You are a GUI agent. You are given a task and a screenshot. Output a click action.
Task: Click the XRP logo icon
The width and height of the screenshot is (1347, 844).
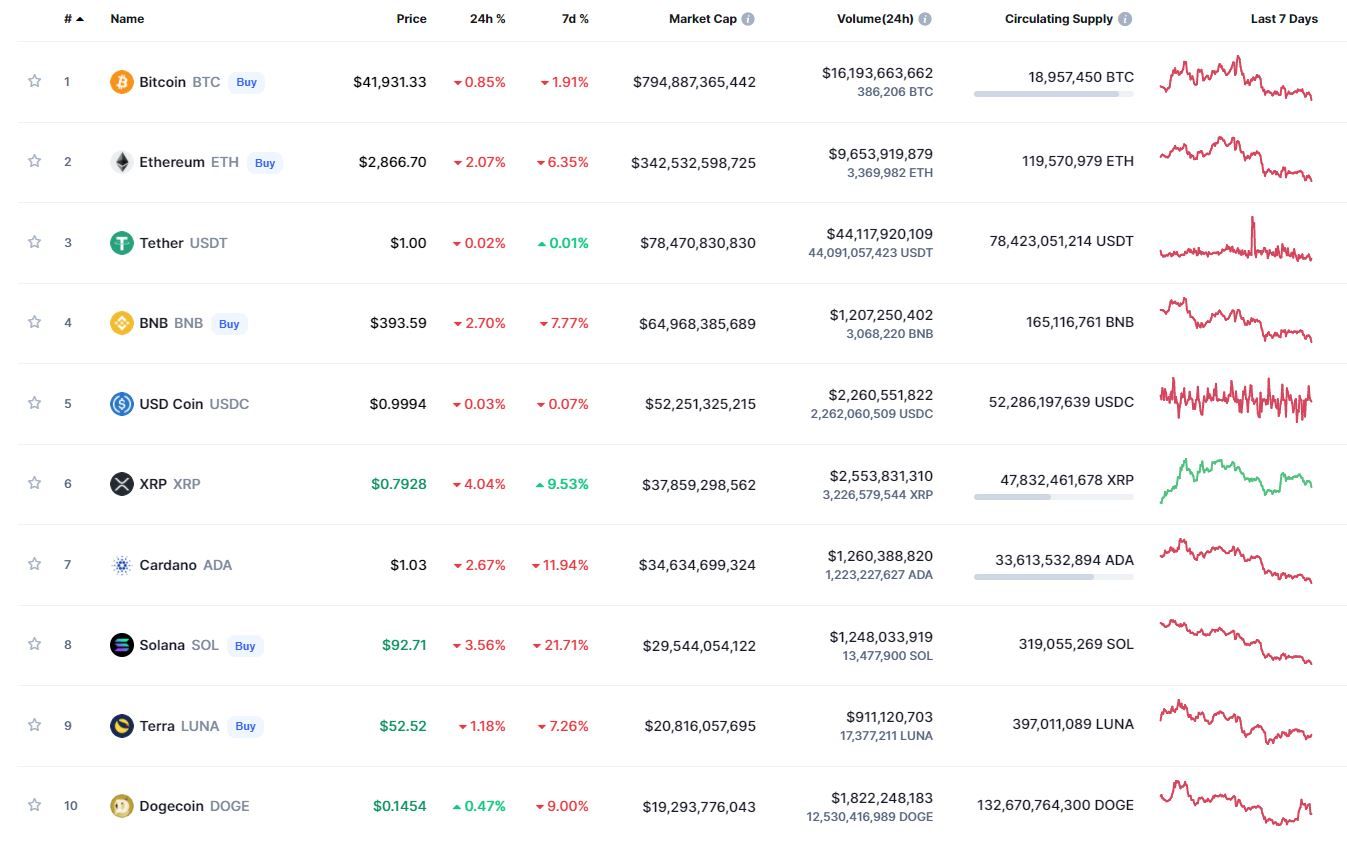click(x=121, y=484)
